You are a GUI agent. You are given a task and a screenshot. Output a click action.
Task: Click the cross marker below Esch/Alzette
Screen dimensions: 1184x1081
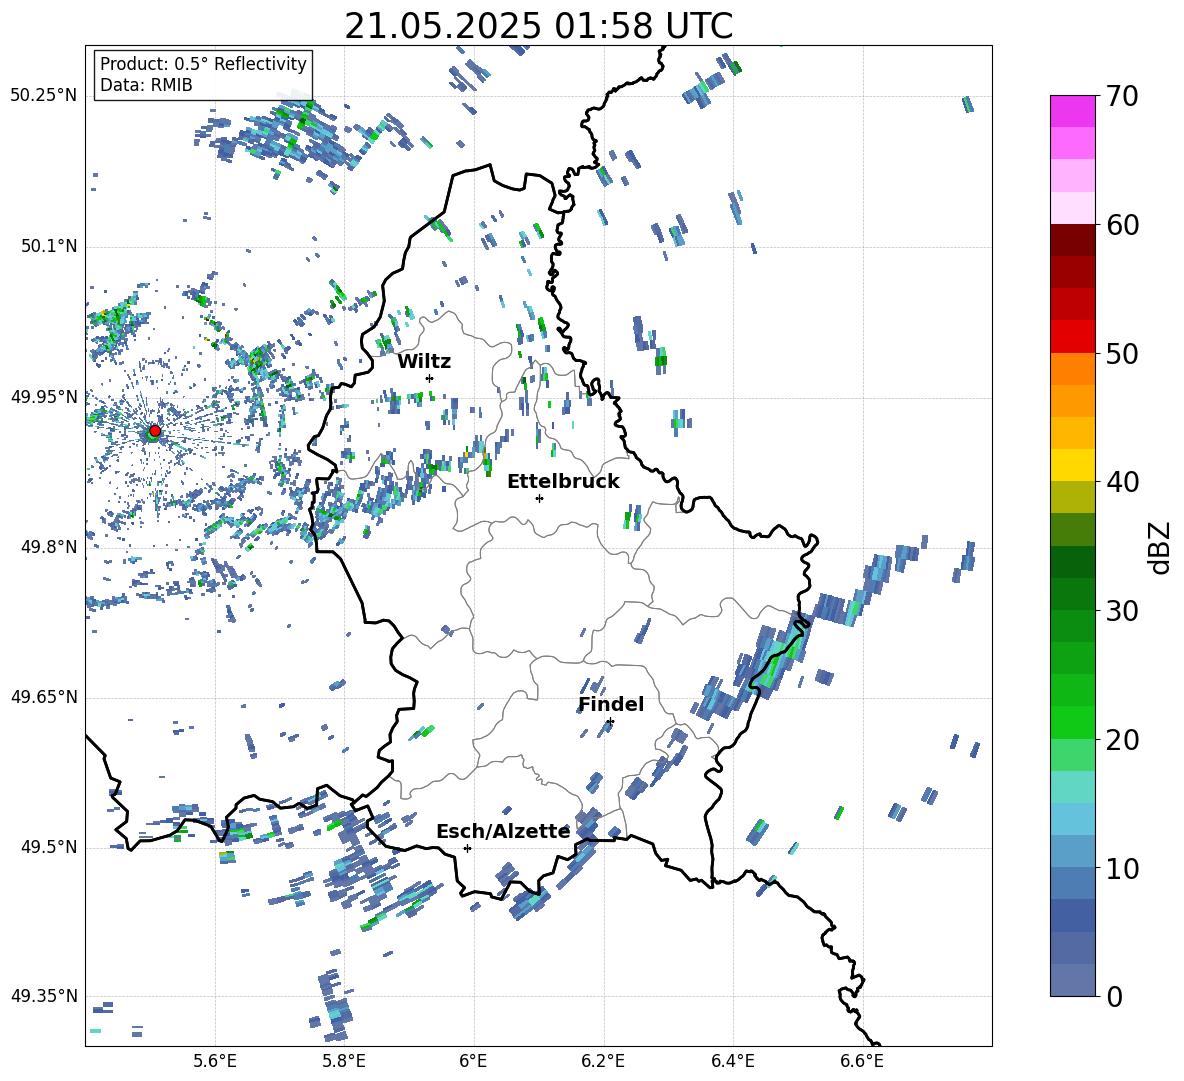point(467,848)
